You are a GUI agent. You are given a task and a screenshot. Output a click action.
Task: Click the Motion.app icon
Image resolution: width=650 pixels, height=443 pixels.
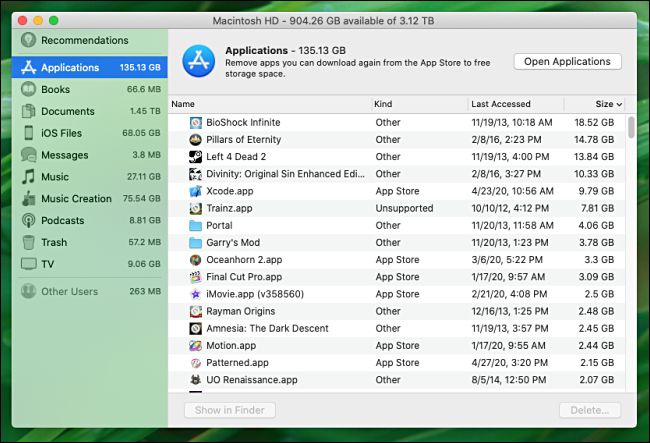[x=195, y=346]
